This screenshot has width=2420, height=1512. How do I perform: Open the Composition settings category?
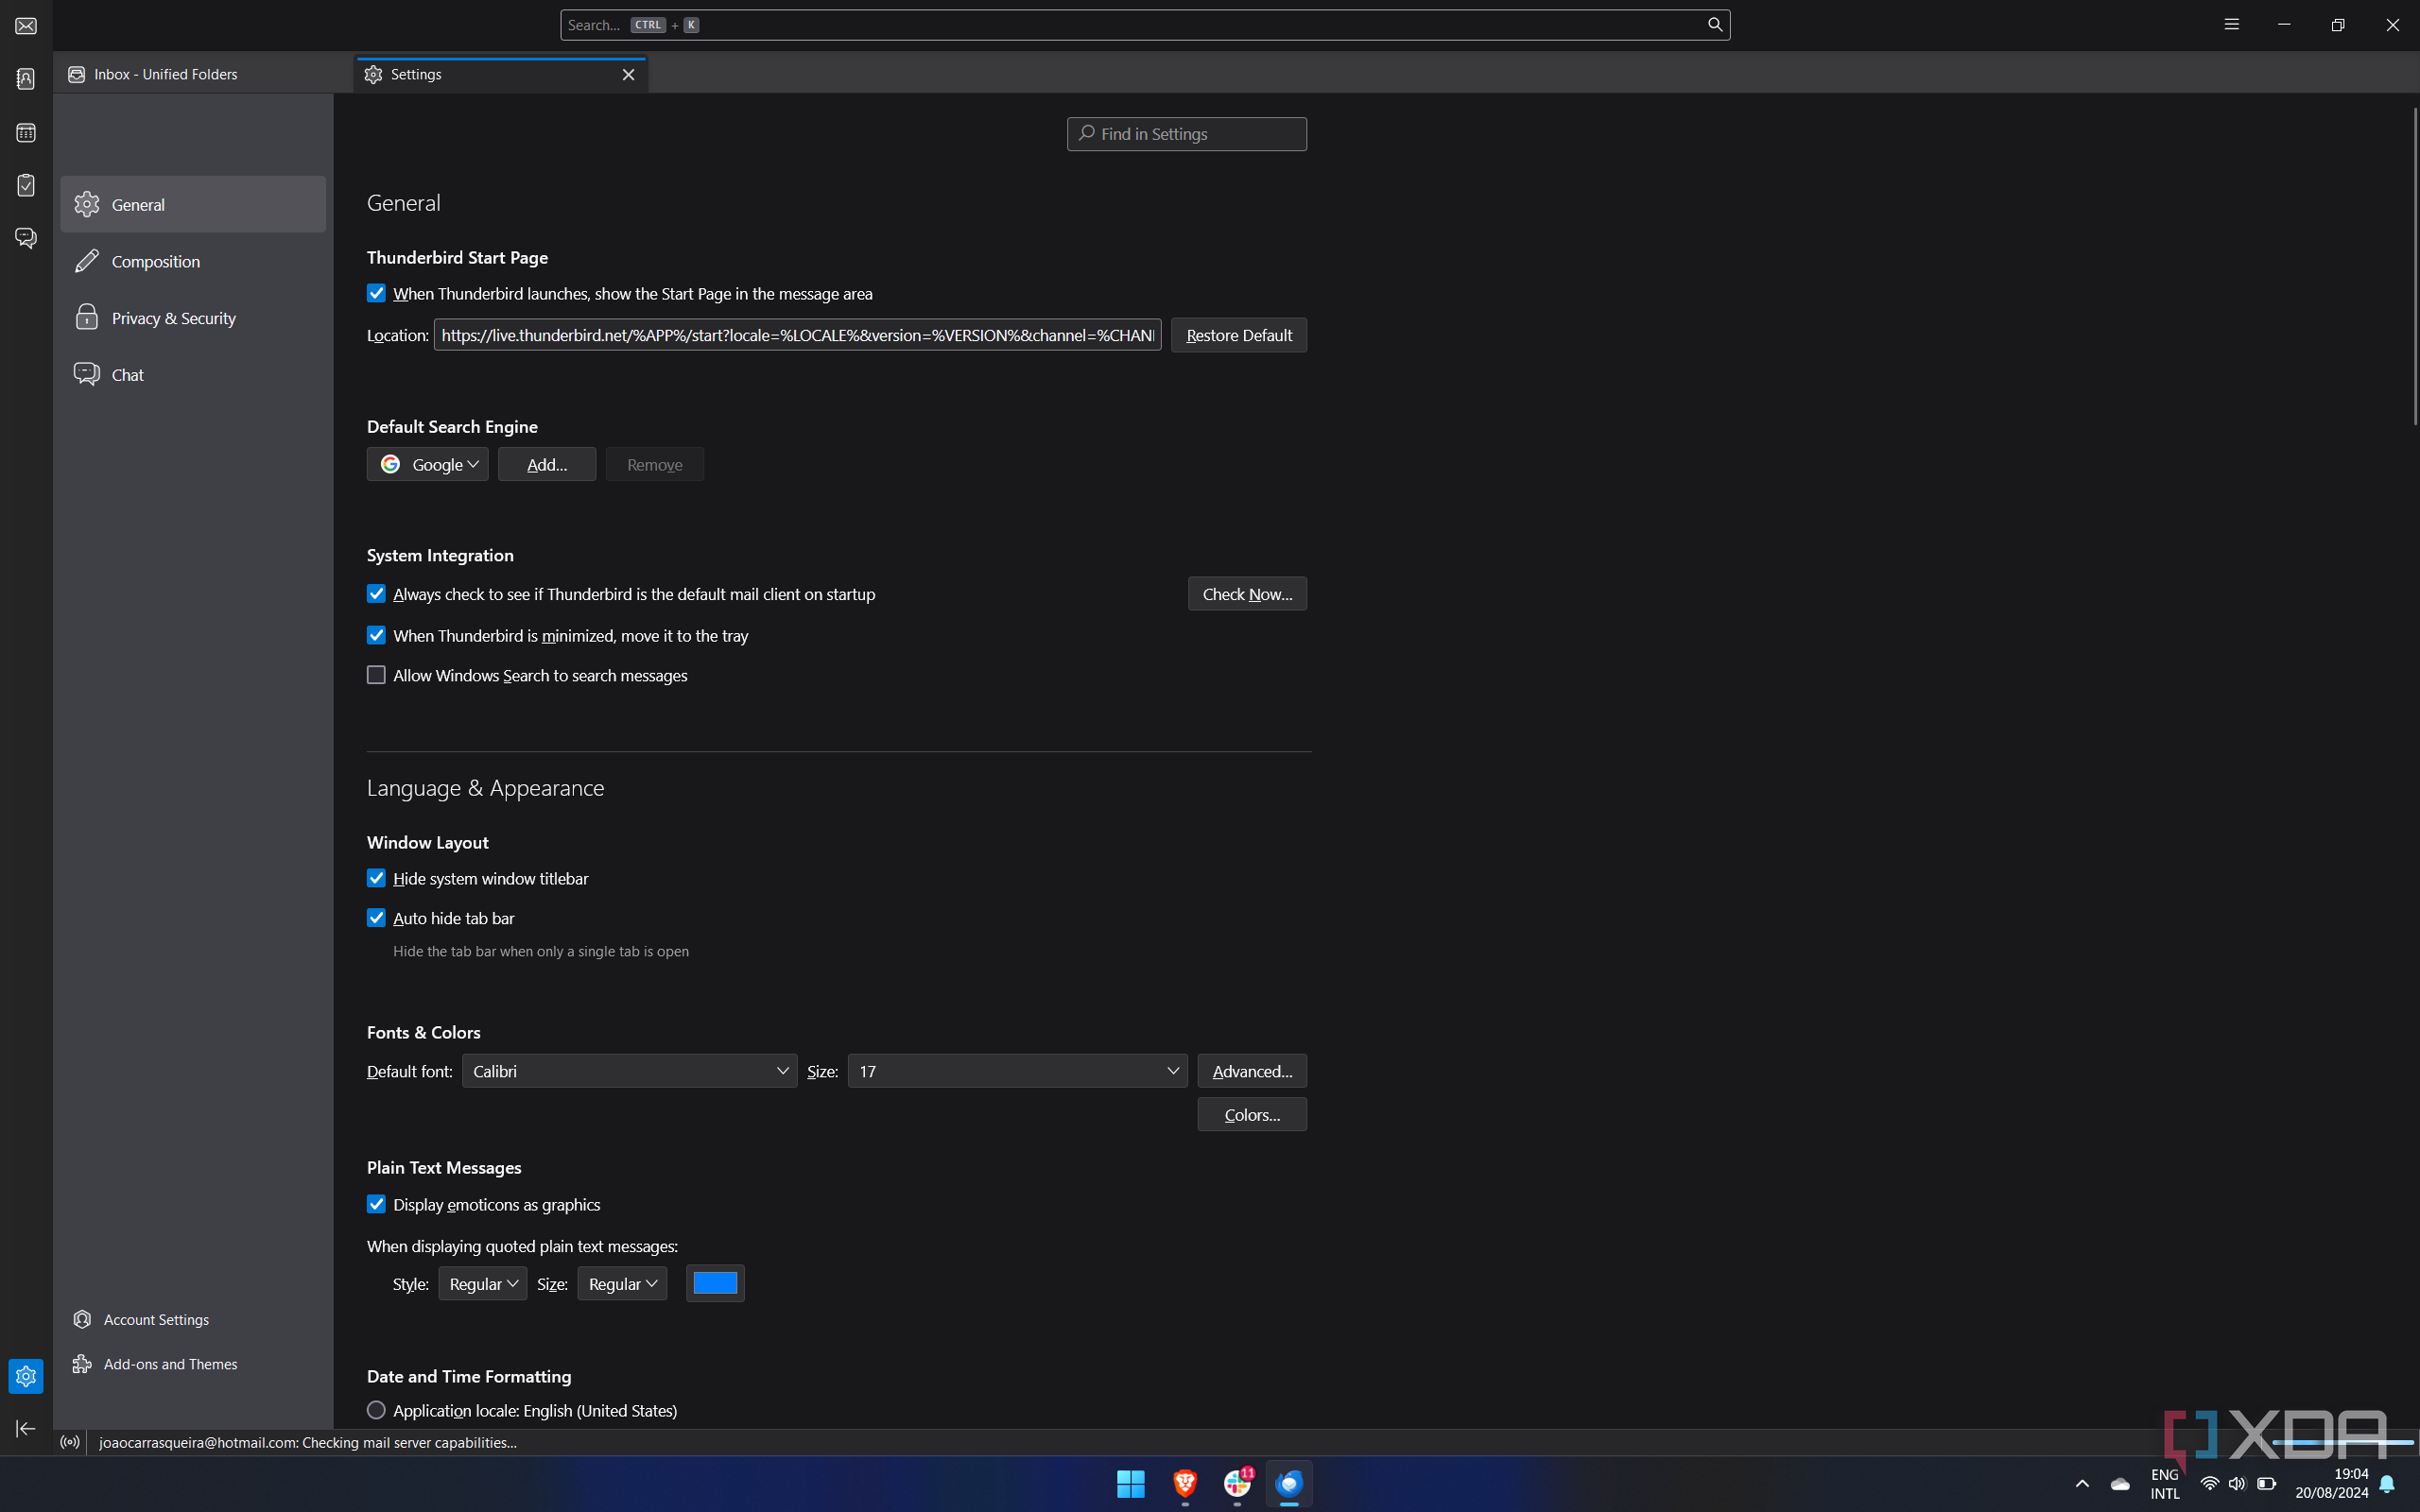click(x=193, y=261)
